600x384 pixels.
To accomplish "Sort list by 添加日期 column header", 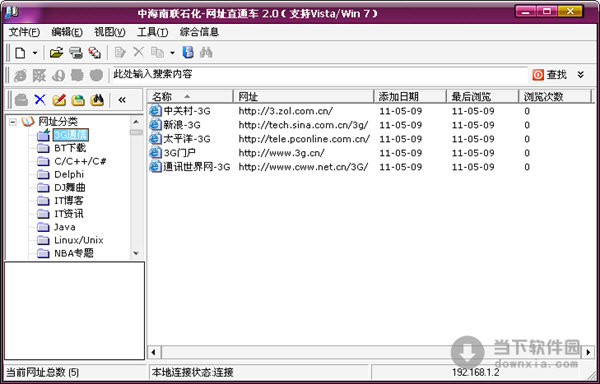I will pyautogui.click(x=410, y=97).
